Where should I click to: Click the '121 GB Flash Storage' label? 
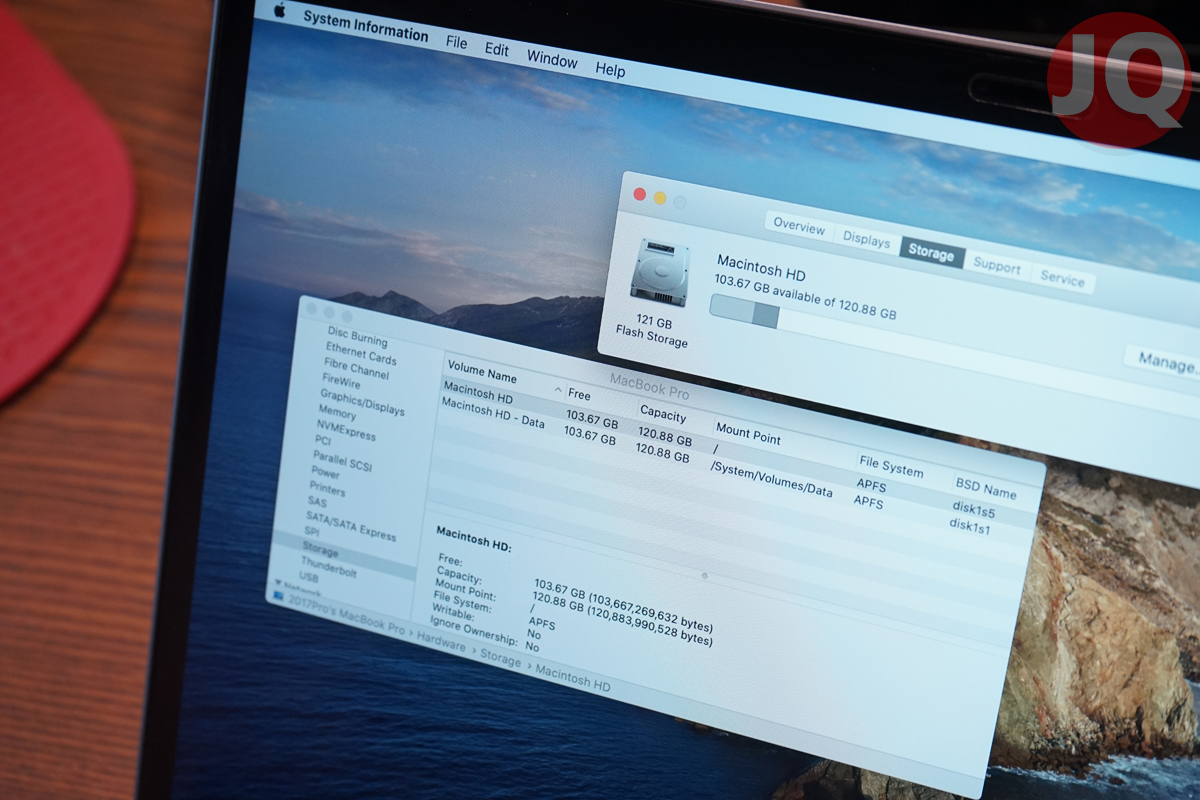pos(652,332)
